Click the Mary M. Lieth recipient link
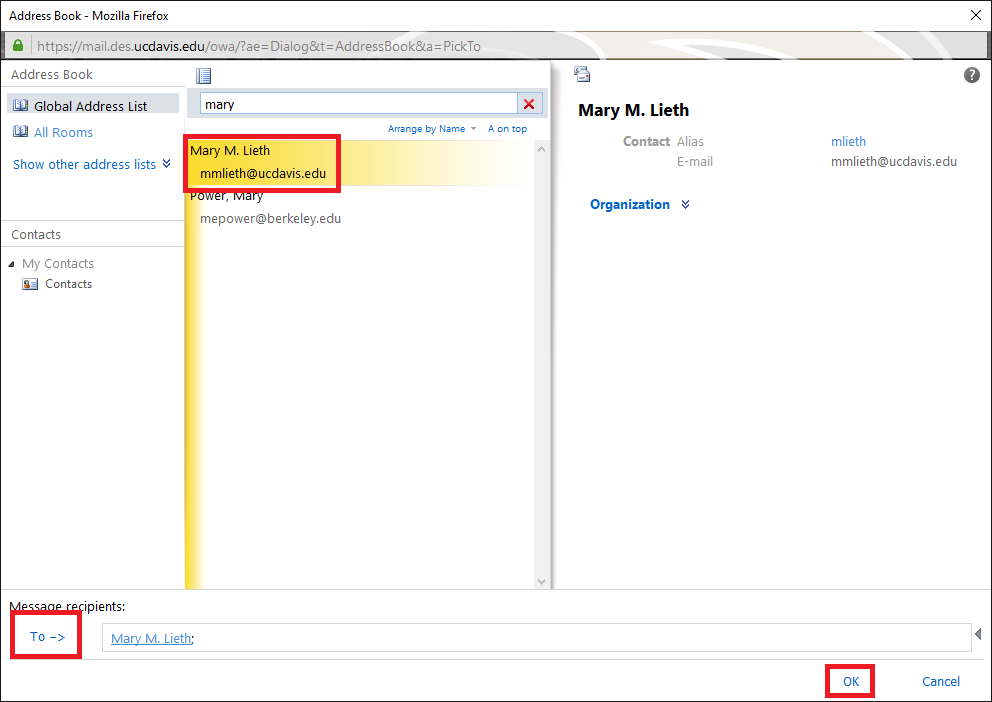The image size is (992, 702). pos(151,639)
